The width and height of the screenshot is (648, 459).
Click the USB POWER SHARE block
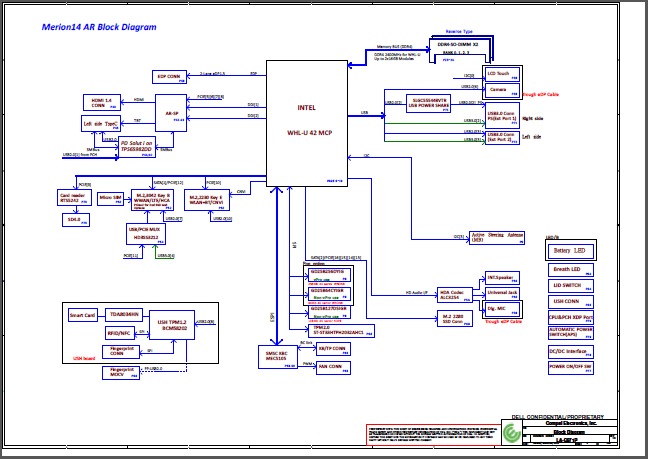coord(427,102)
